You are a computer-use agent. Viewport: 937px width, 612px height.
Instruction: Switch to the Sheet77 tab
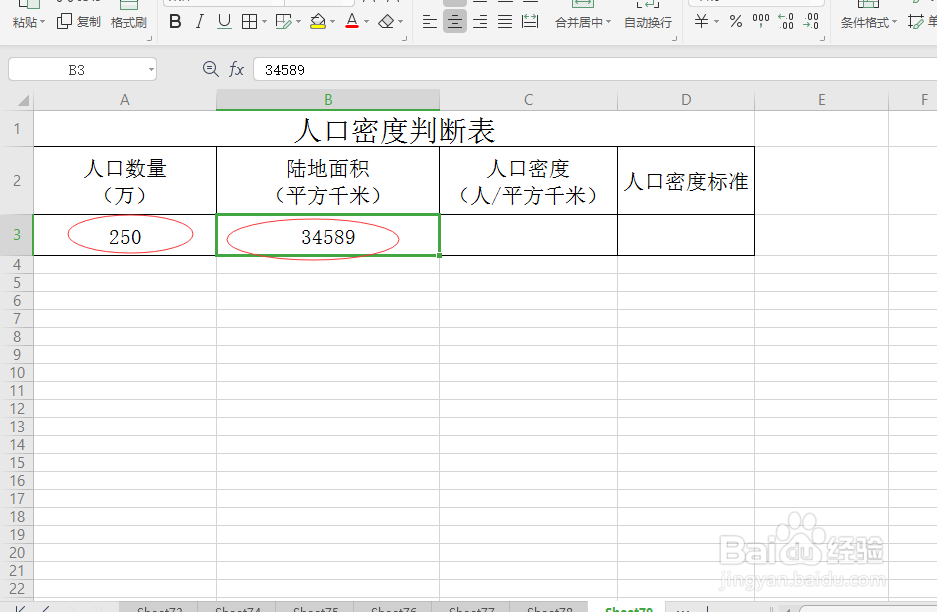point(470,608)
